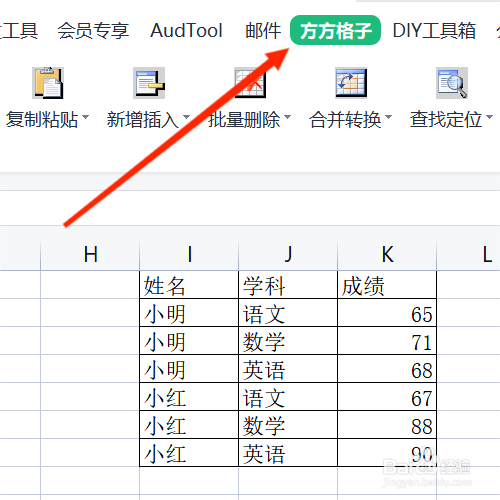Click the 姓名 header cell
This screenshot has width=500, height=500.
click(x=189, y=285)
